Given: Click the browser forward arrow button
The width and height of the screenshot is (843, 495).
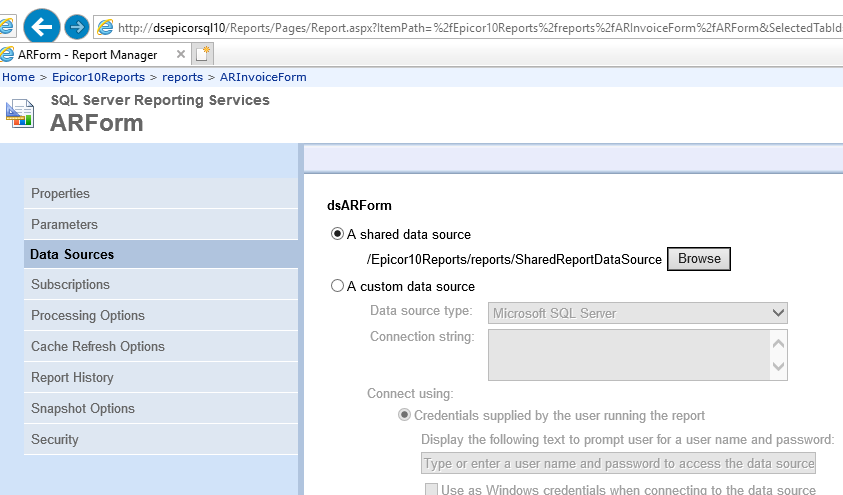Looking at the screenshot, I should (x=77, y=26).
